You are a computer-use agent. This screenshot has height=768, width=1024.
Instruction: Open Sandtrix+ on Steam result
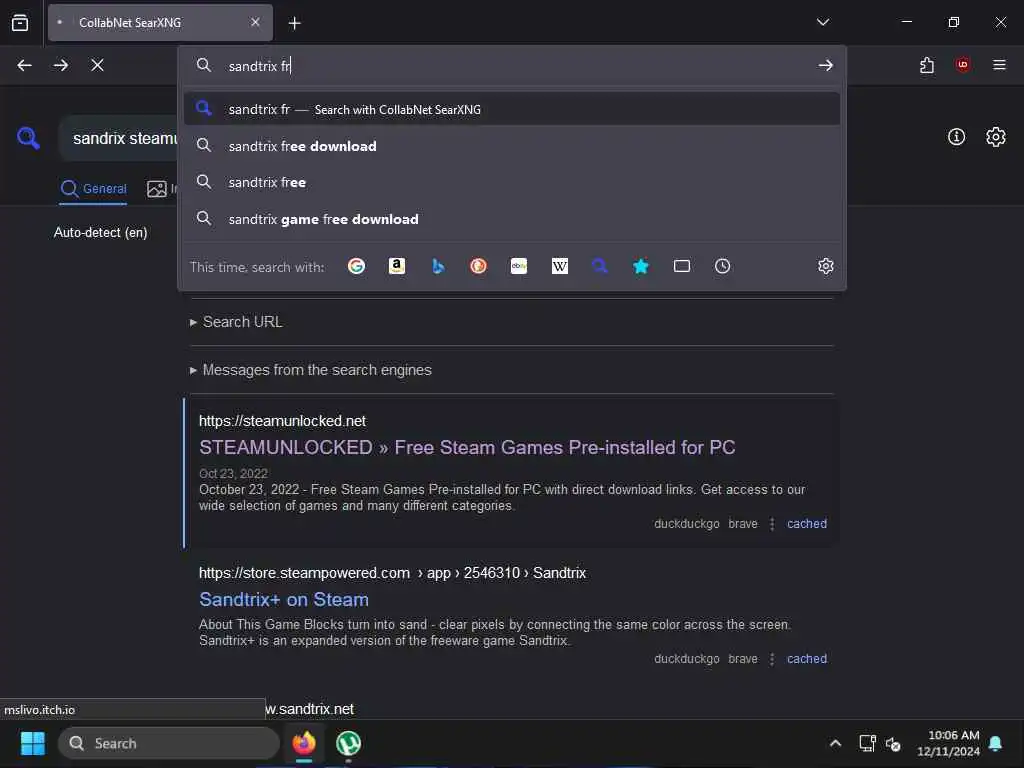click(283, 600)
